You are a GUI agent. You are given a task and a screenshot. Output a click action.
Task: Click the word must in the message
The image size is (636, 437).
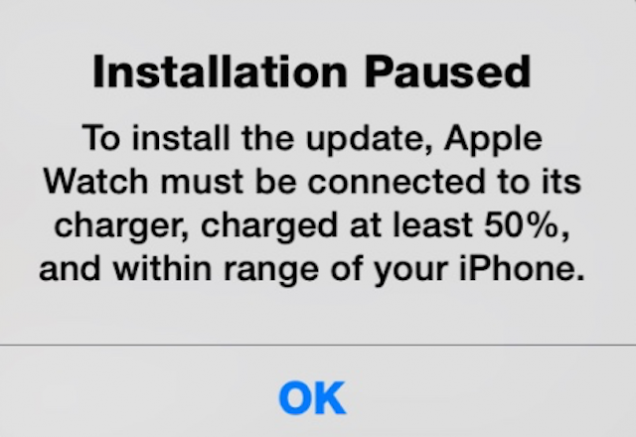[202, 182]
